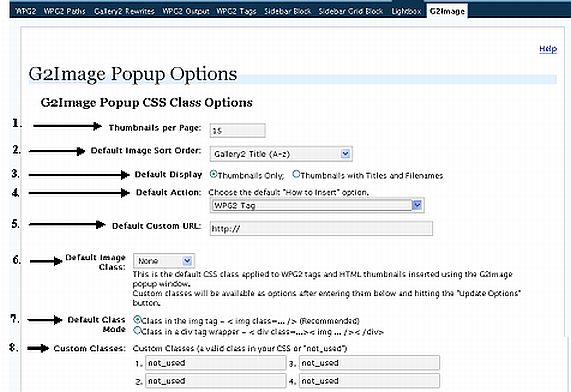Open the Default Image Class dropdown

164,261
